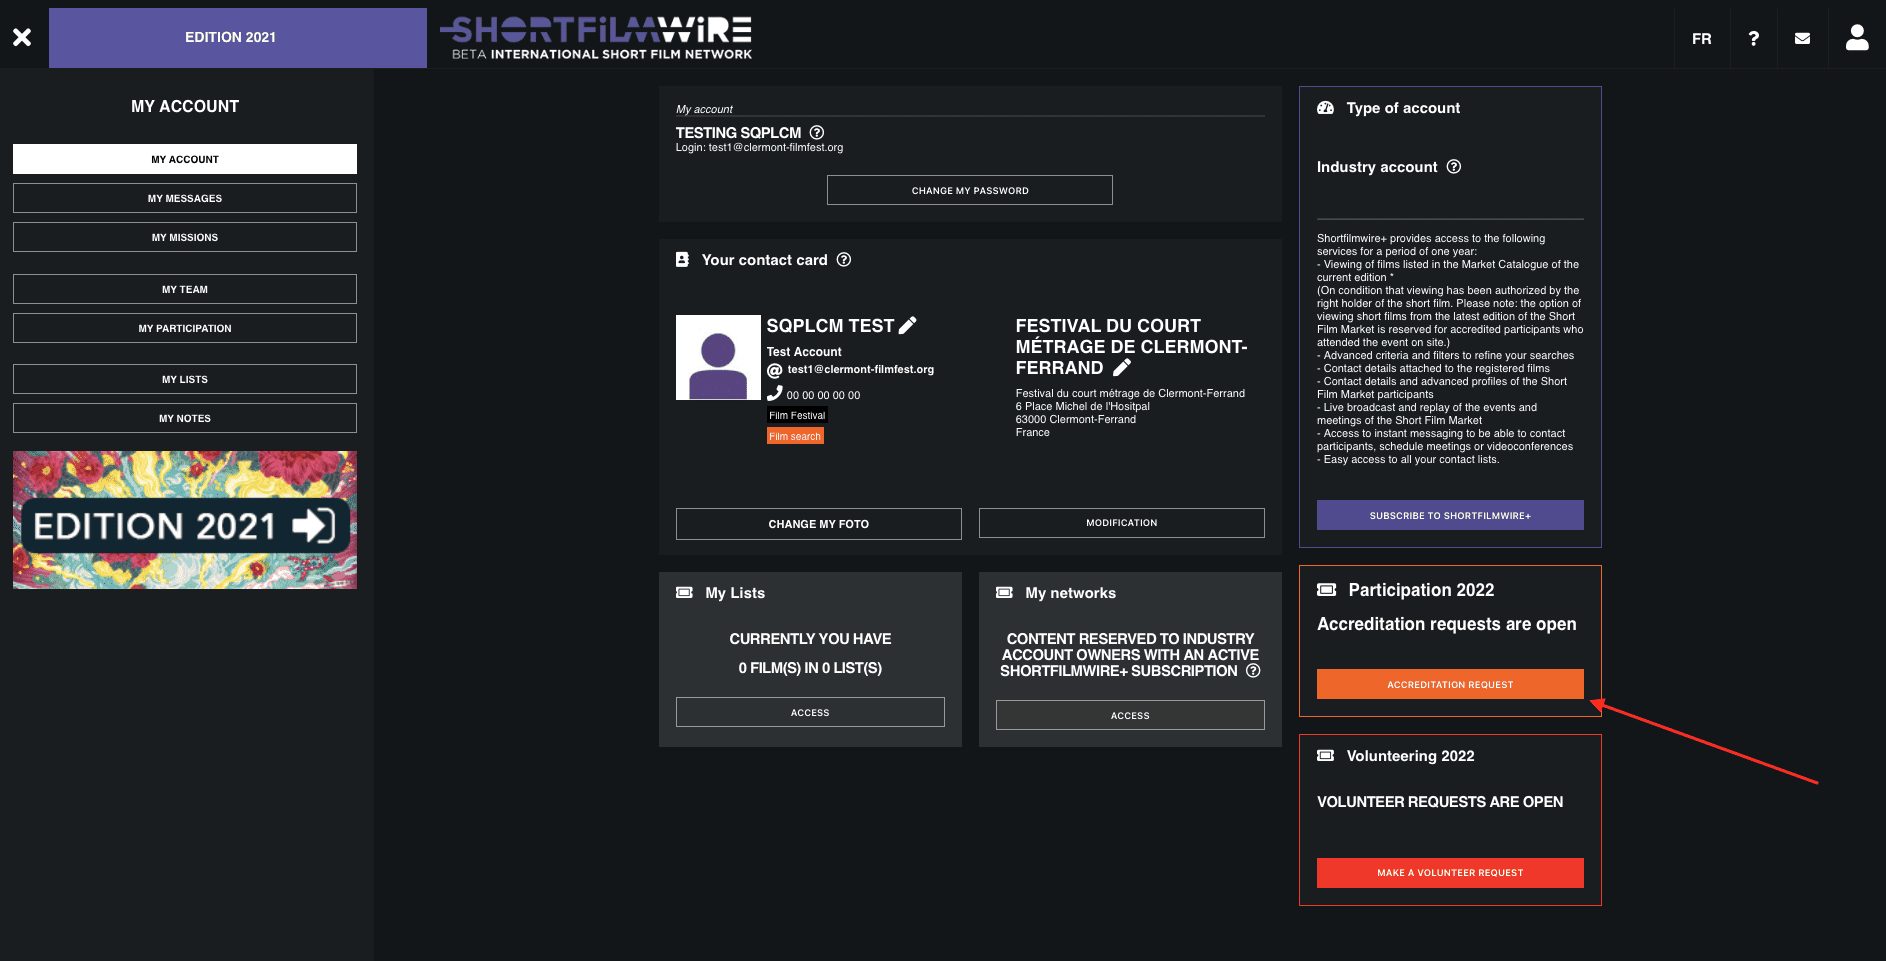Screen dimensions: 1886x961
Task: Open My Lists in the sidebar
Action: pyautogui.click(x=185, y=379)
